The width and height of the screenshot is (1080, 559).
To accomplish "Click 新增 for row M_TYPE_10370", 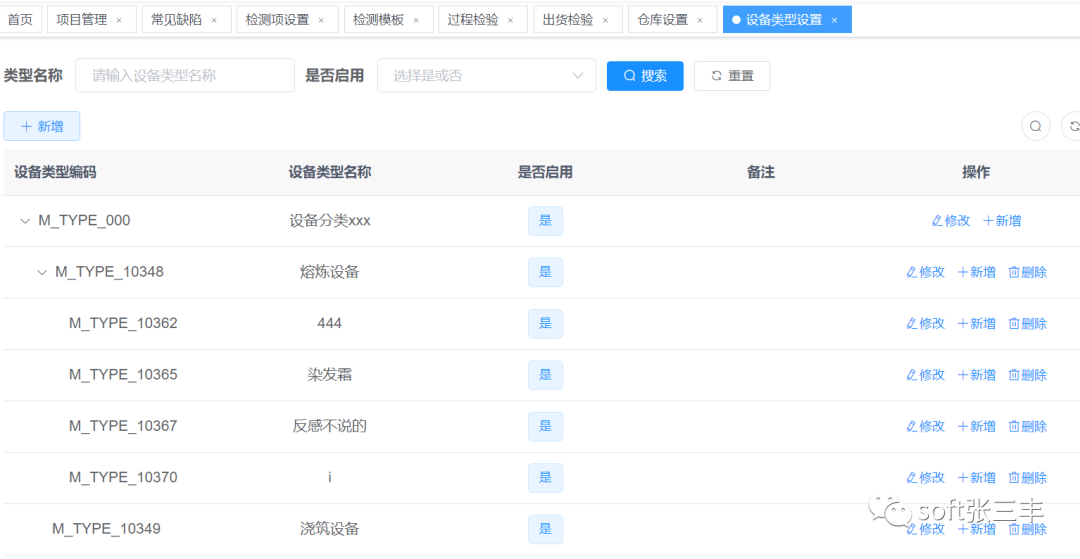I will 977,478.
